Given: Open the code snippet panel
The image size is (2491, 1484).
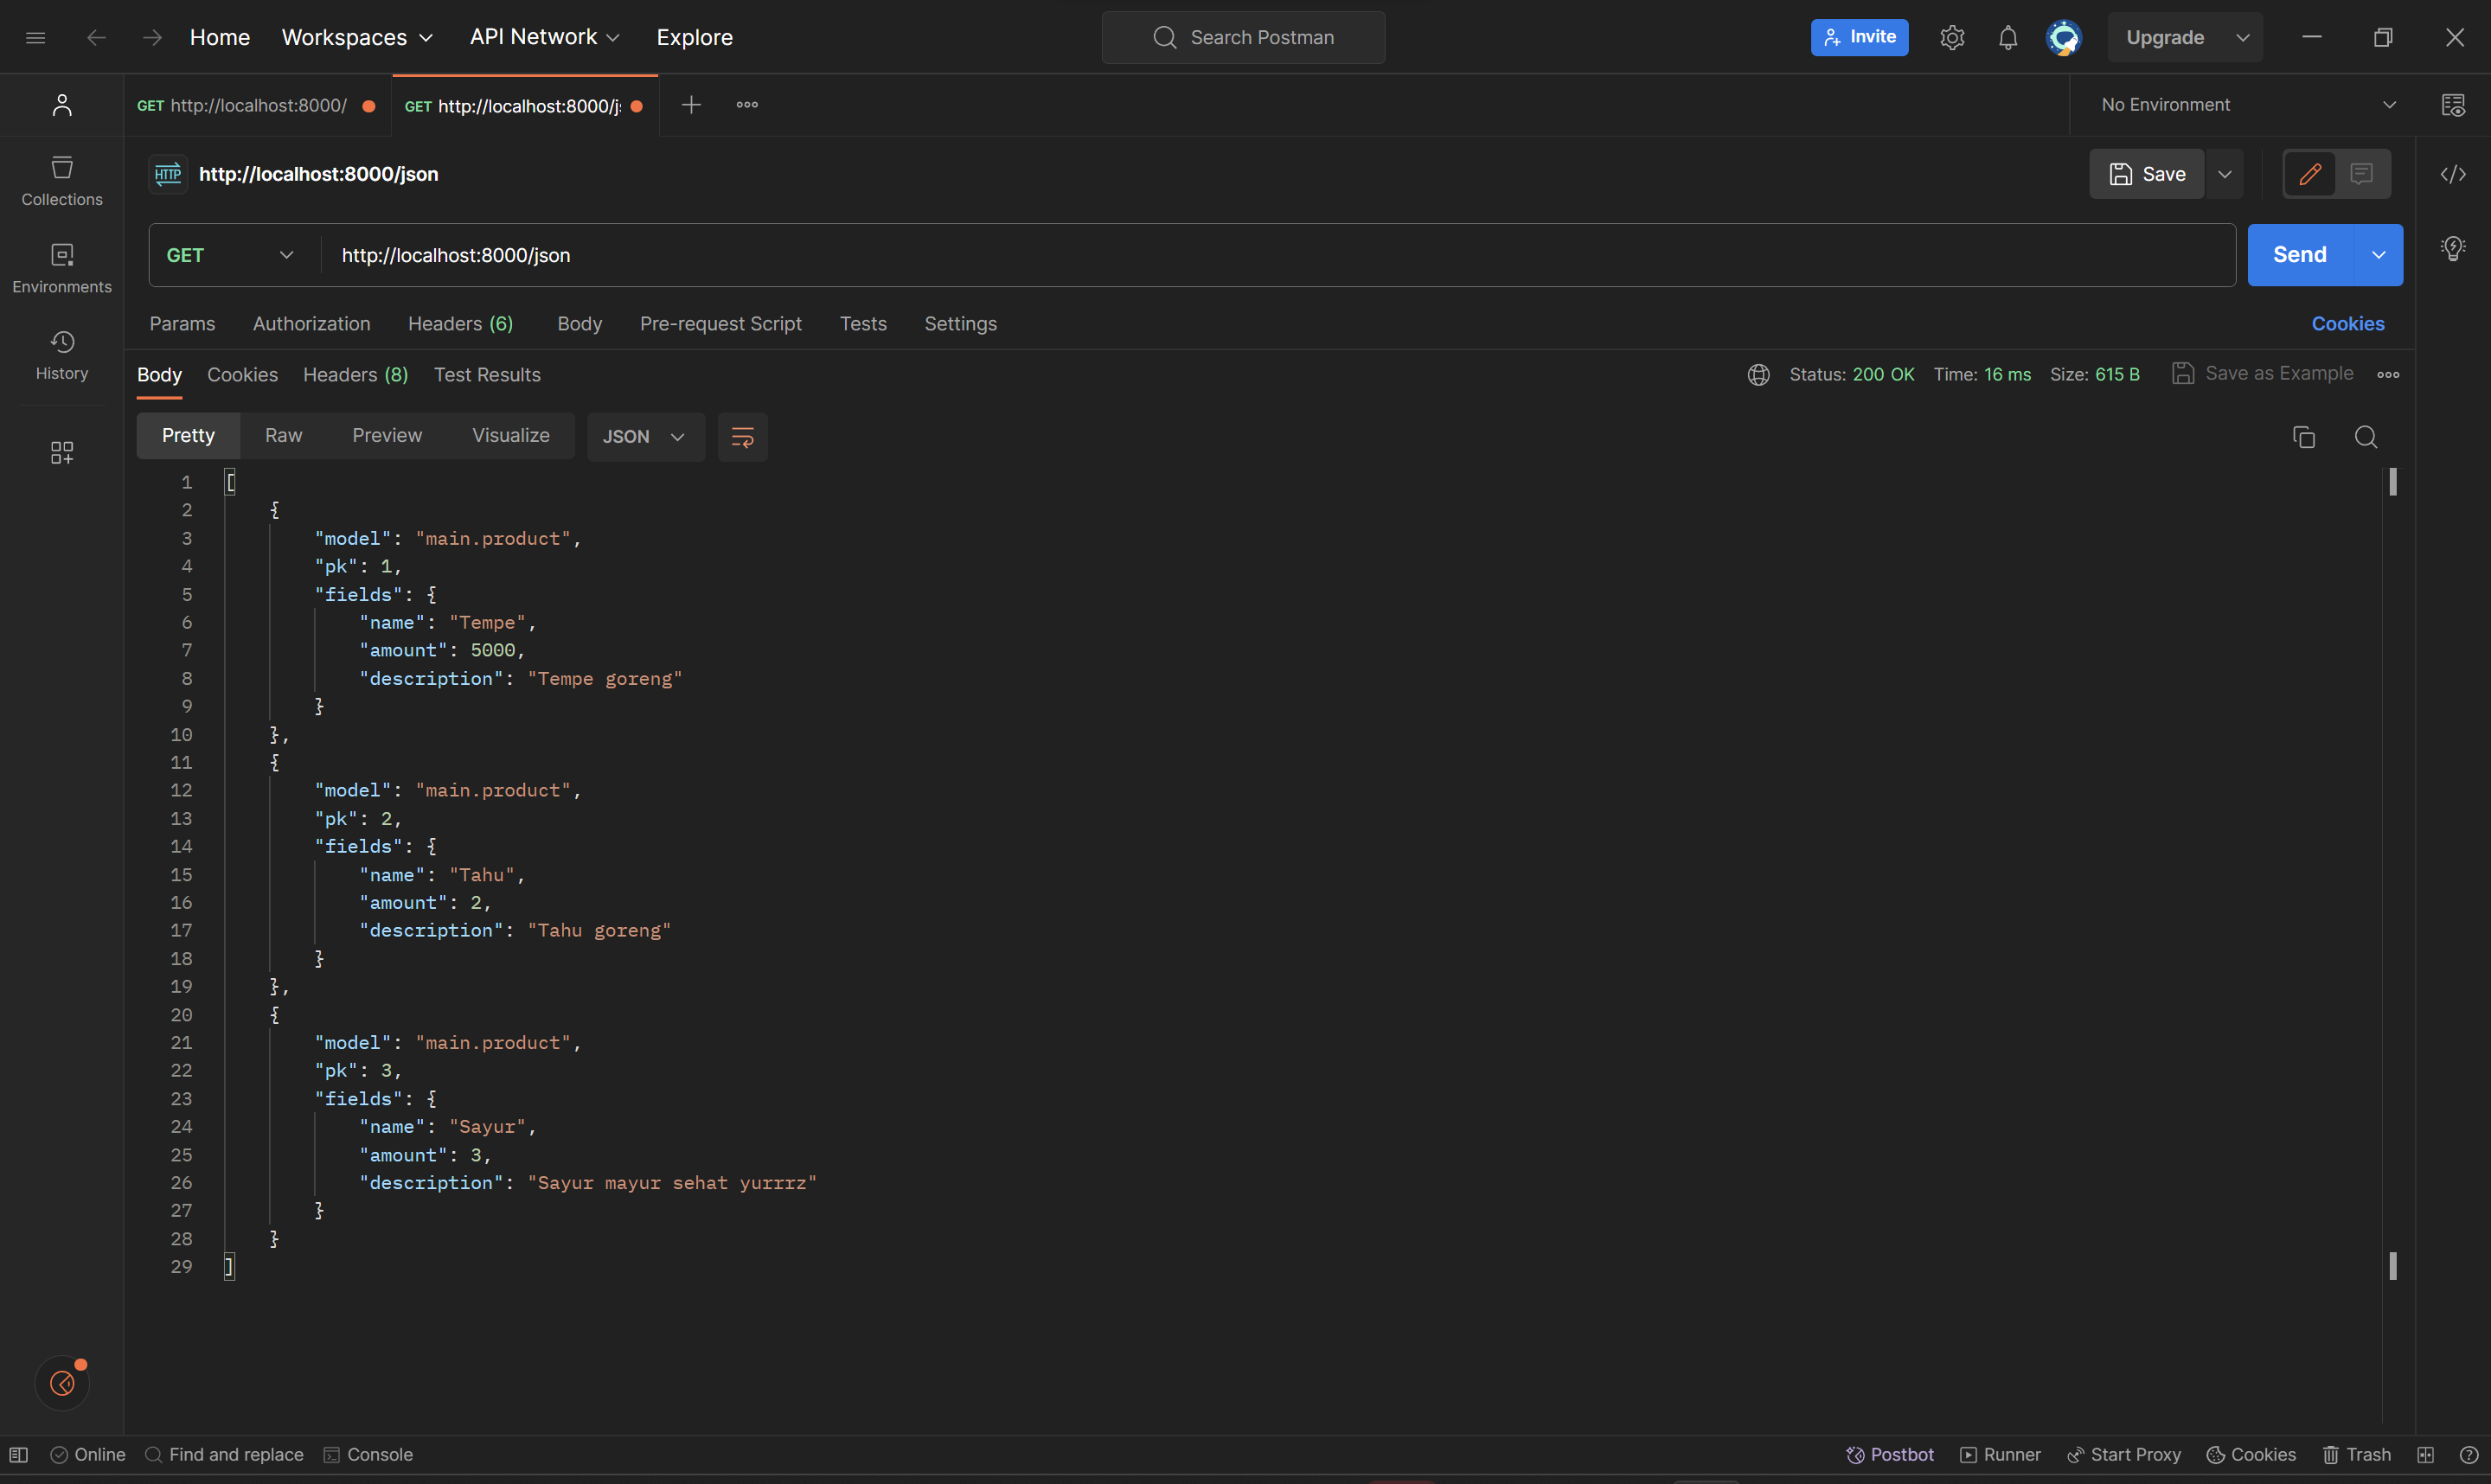Looking at the screenshot, I should click(x=2454, y=173).
